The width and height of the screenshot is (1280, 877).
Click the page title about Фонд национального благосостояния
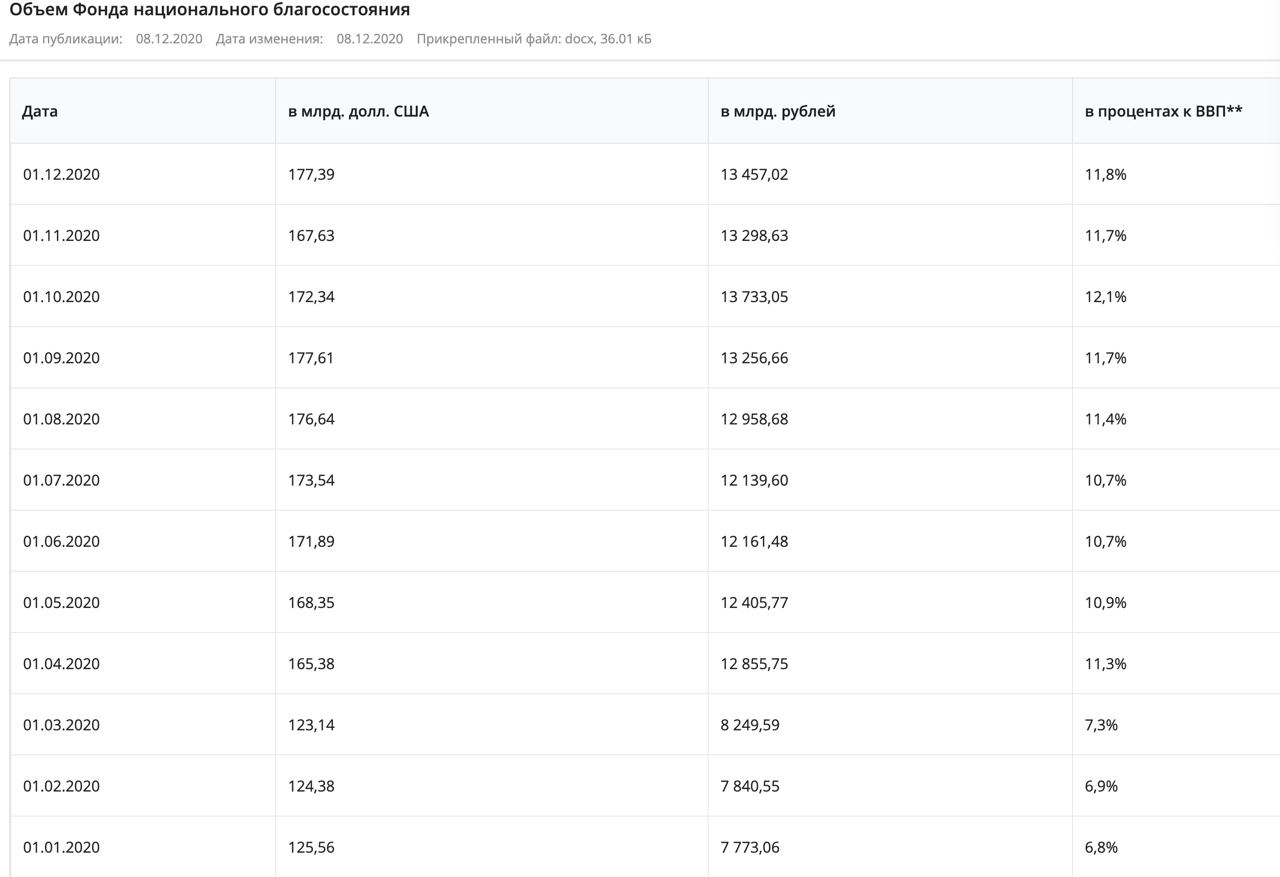209,10
